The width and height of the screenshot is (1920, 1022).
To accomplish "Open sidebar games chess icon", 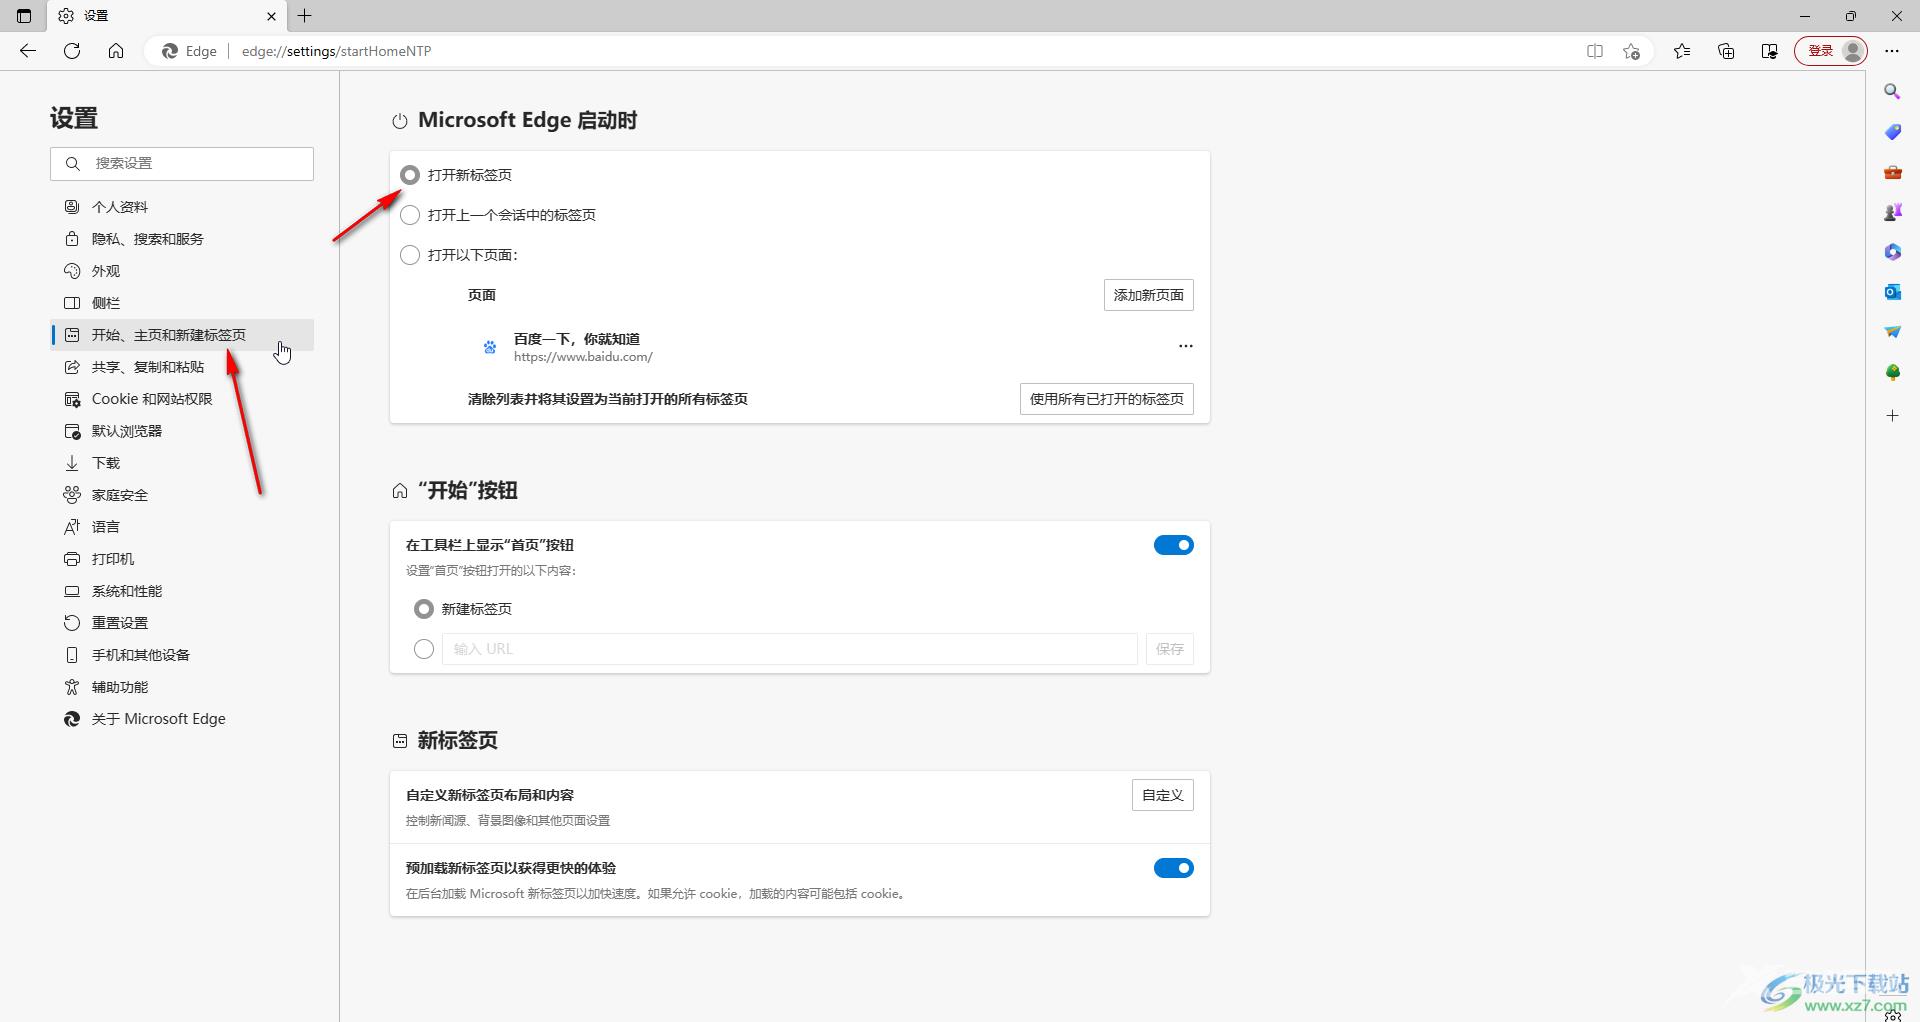I will click(1892, 212).
